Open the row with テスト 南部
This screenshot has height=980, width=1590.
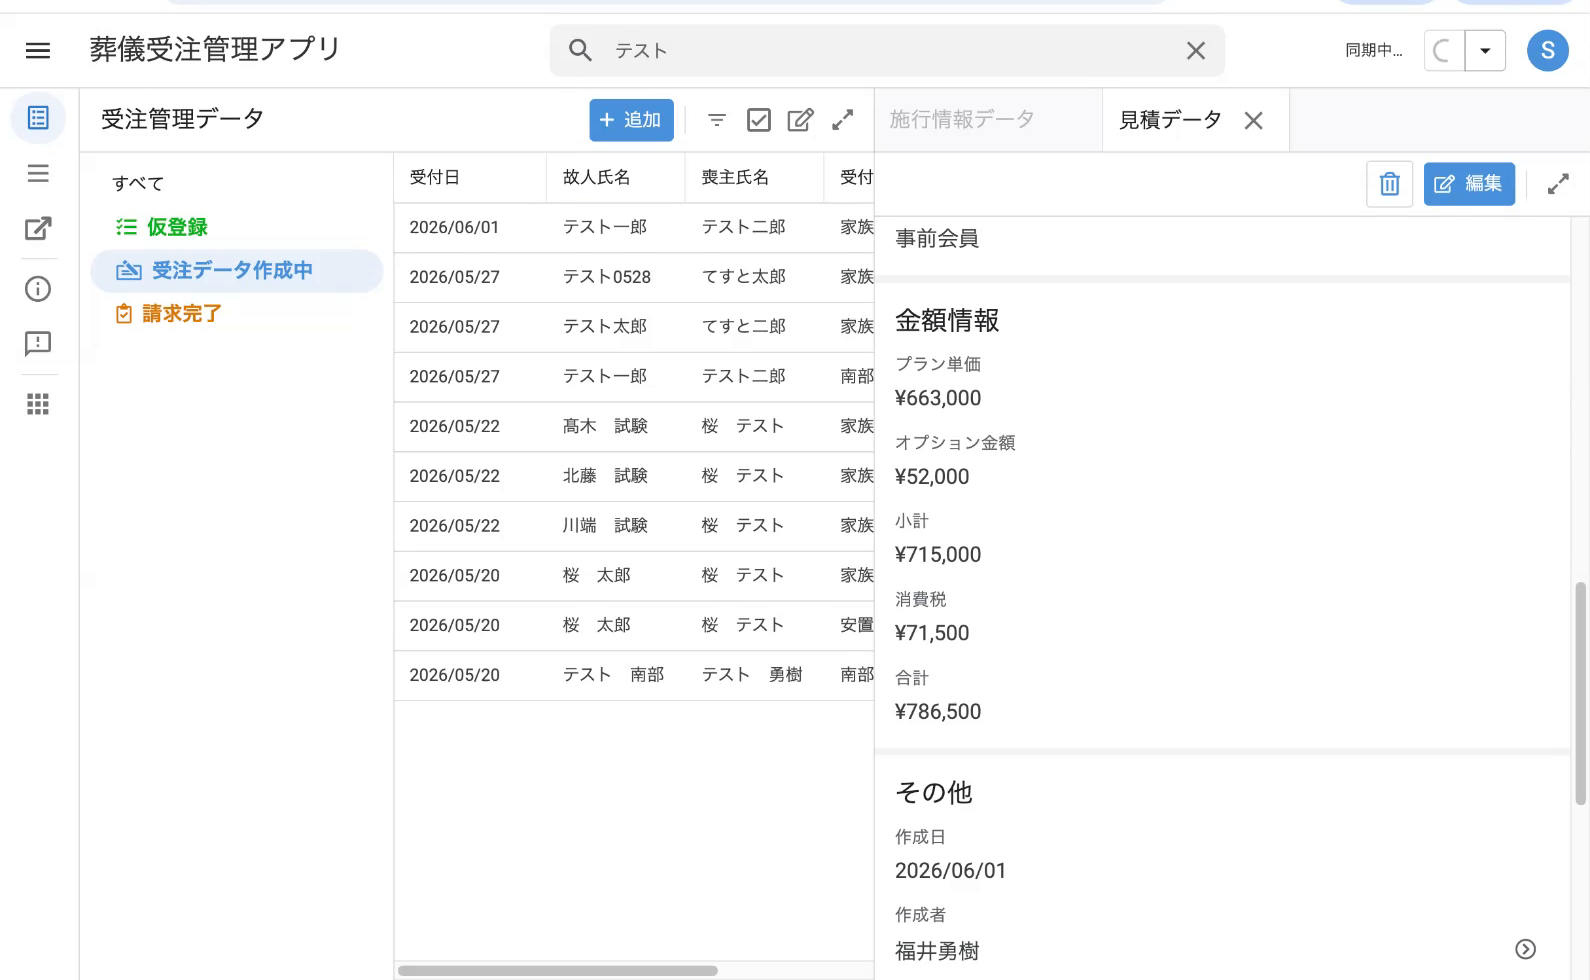pos(634,675)
